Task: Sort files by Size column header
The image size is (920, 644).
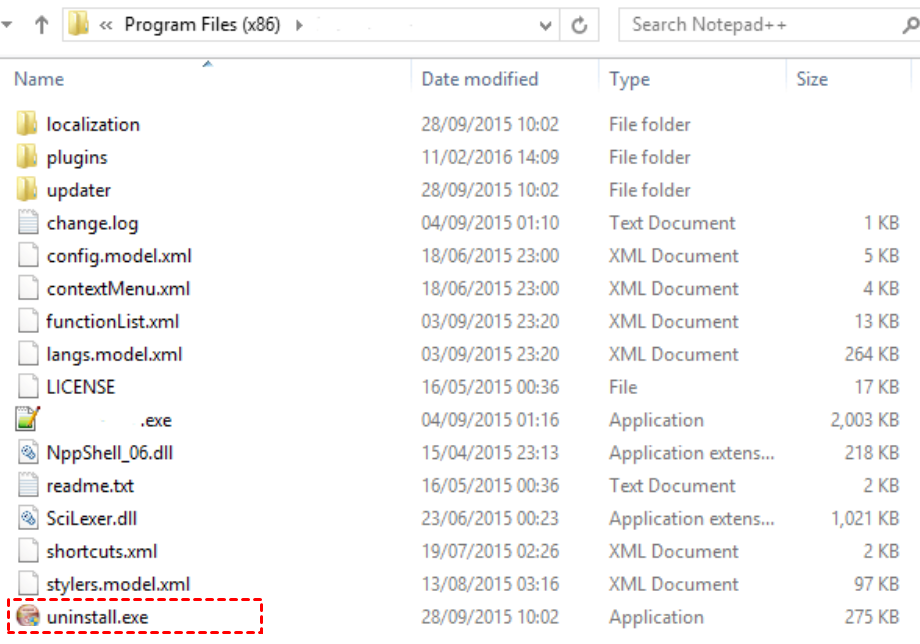Action: [811, 79]
